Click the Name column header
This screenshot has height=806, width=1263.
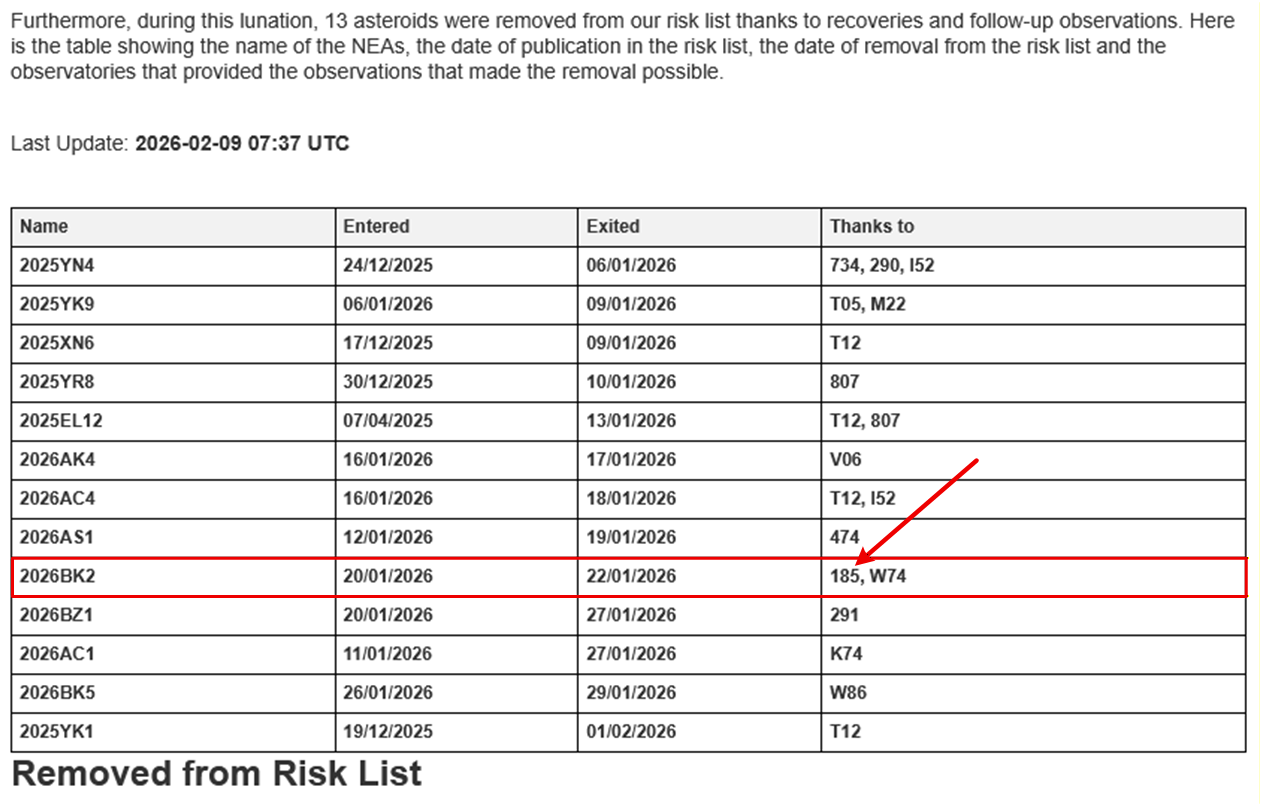44,226
